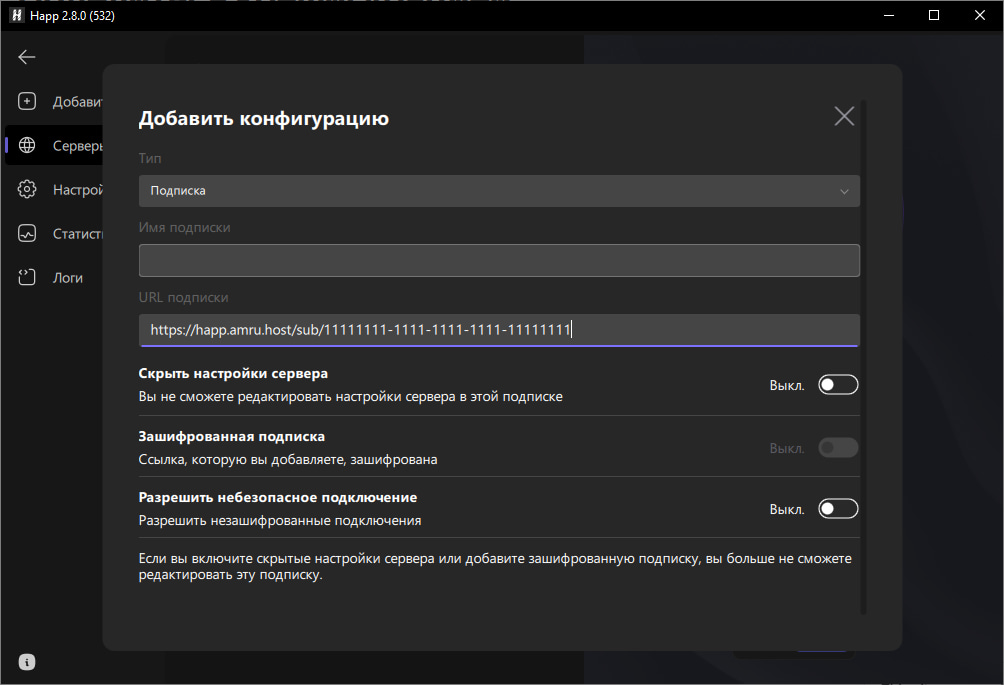Click the Разрешить небезопасное подключение heading
Image resolution: width=1004 pixels, height=685 pixels.
[278, 497]
